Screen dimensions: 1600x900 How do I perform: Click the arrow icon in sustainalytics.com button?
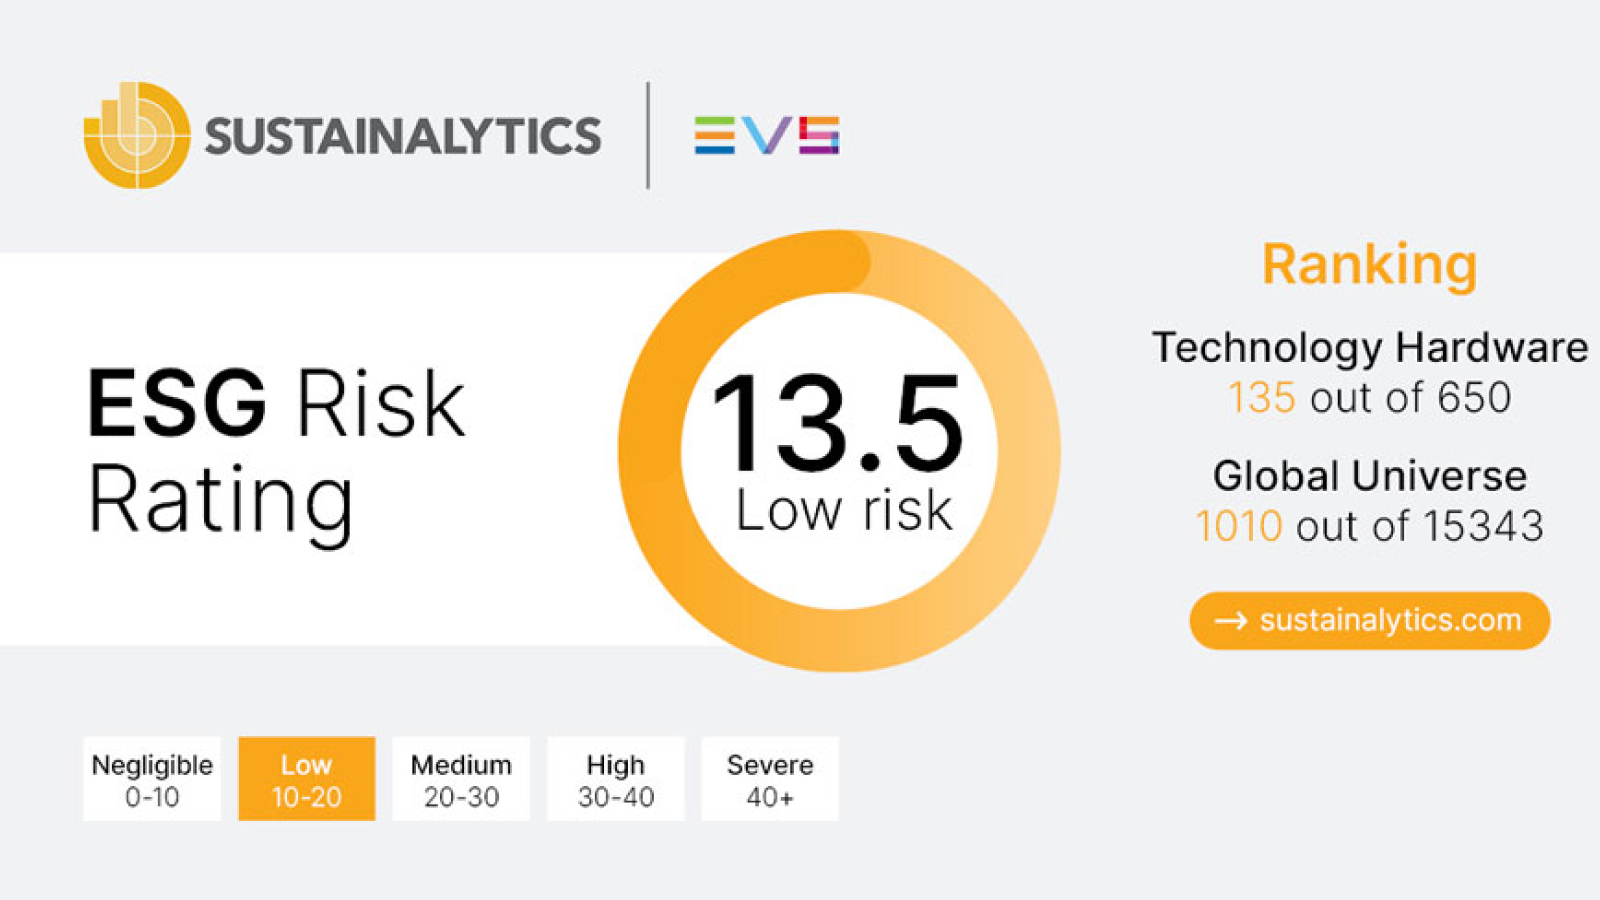click(1231, 621)
